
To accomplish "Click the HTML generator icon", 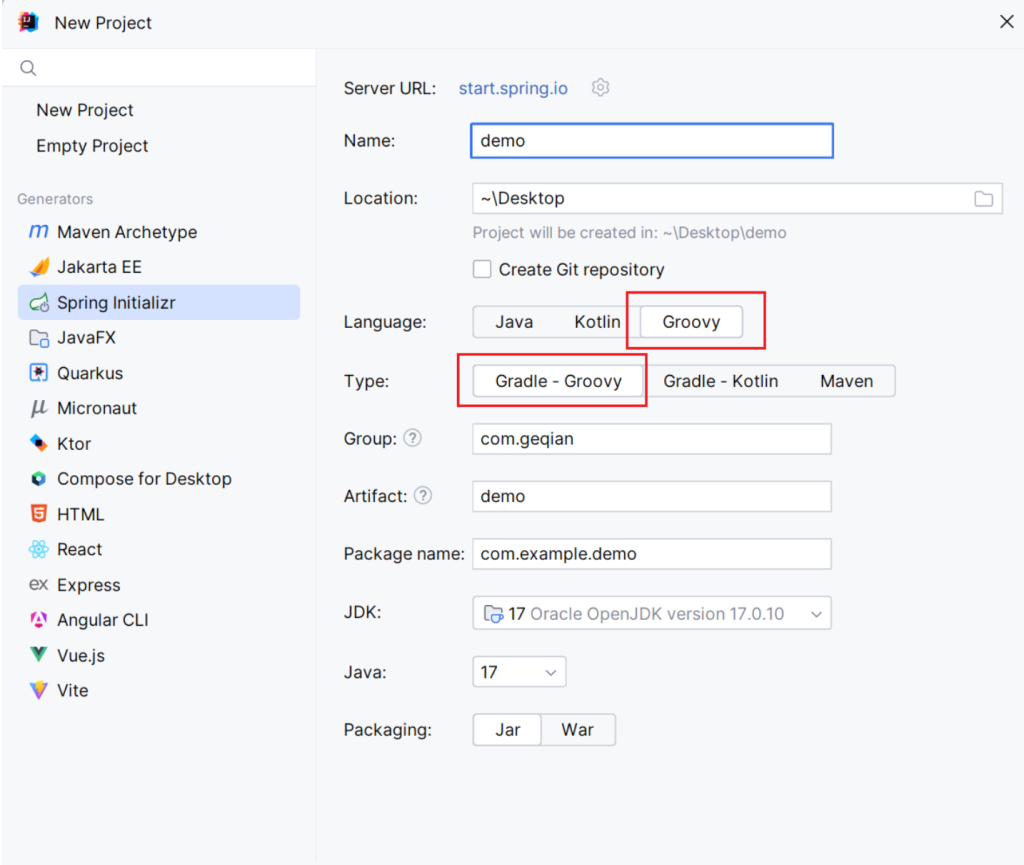I will click(39, 514).
